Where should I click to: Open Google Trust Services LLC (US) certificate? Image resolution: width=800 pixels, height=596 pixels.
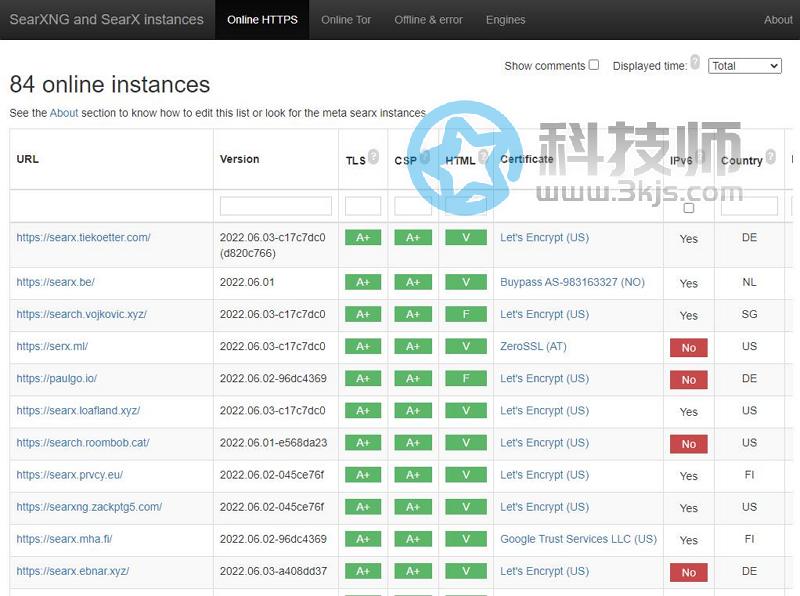click(x=578, y=539)
